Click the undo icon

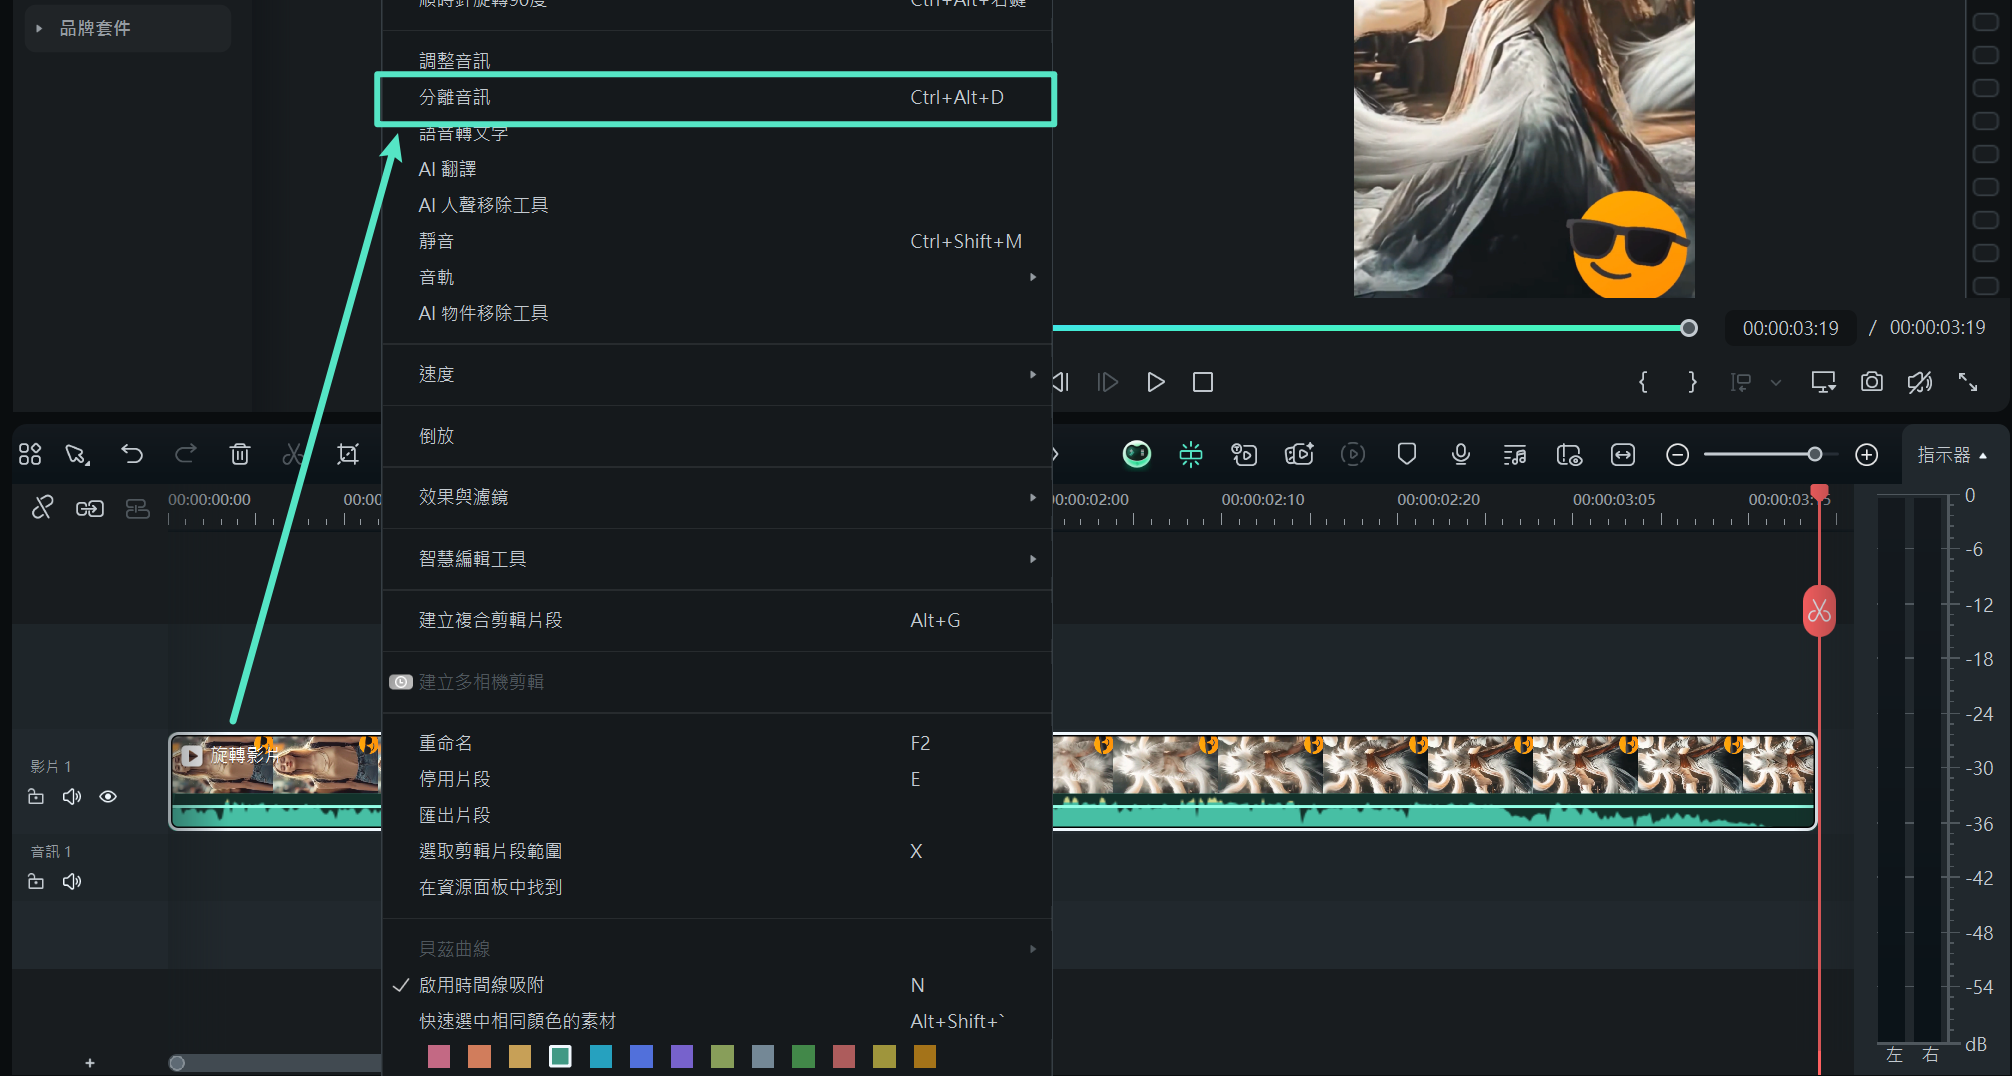(x=132, y=454)
